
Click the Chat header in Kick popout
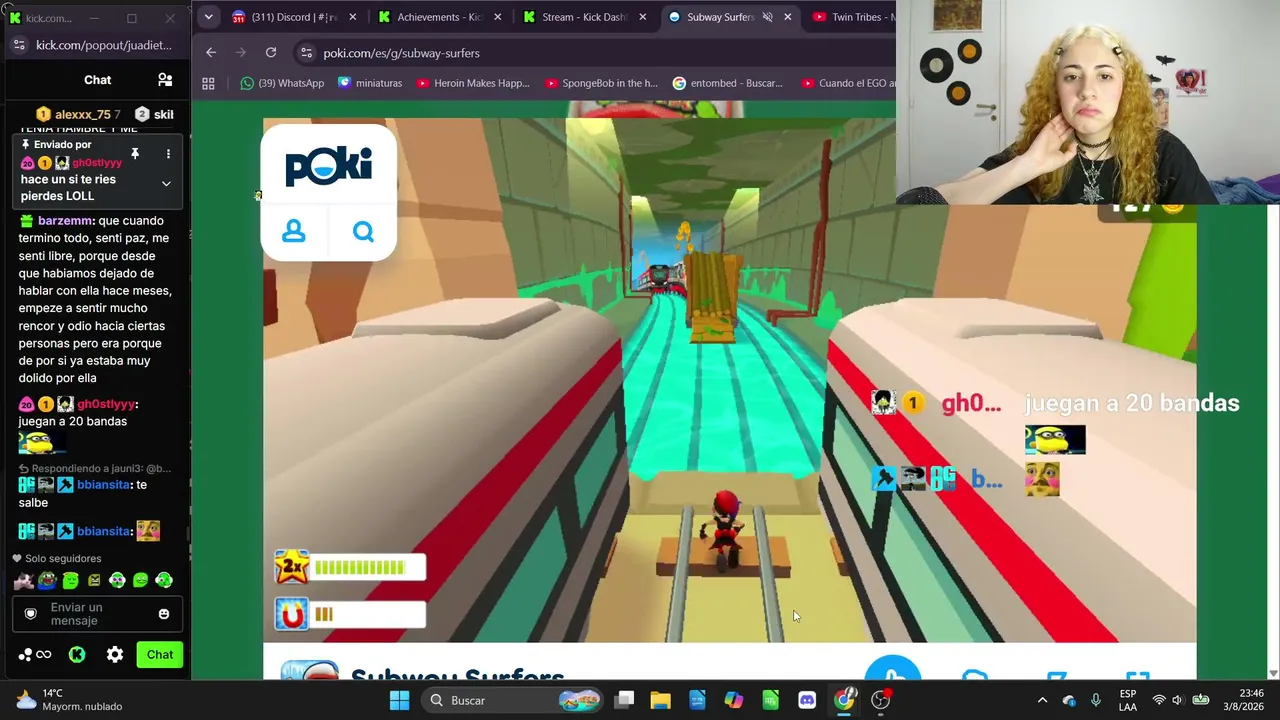click(x=98, y=80)
